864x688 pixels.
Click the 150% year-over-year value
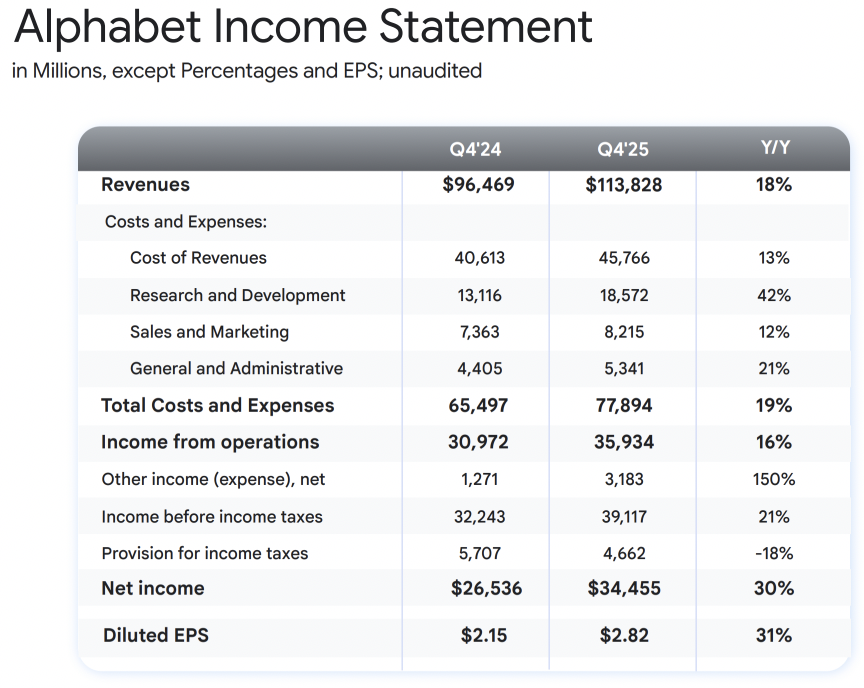(774, 479)
